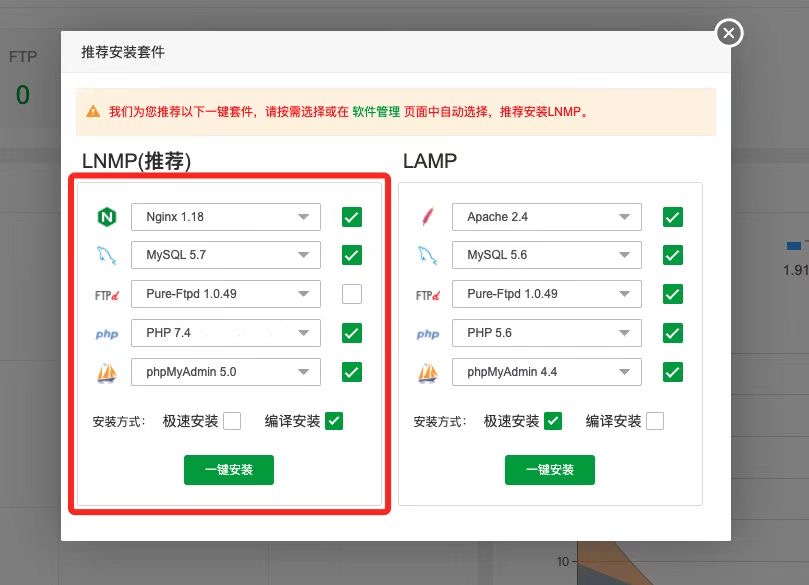809x585 pixels.
Task: Open the Apache 2.4 version dropdown
Action: point(547,217)
